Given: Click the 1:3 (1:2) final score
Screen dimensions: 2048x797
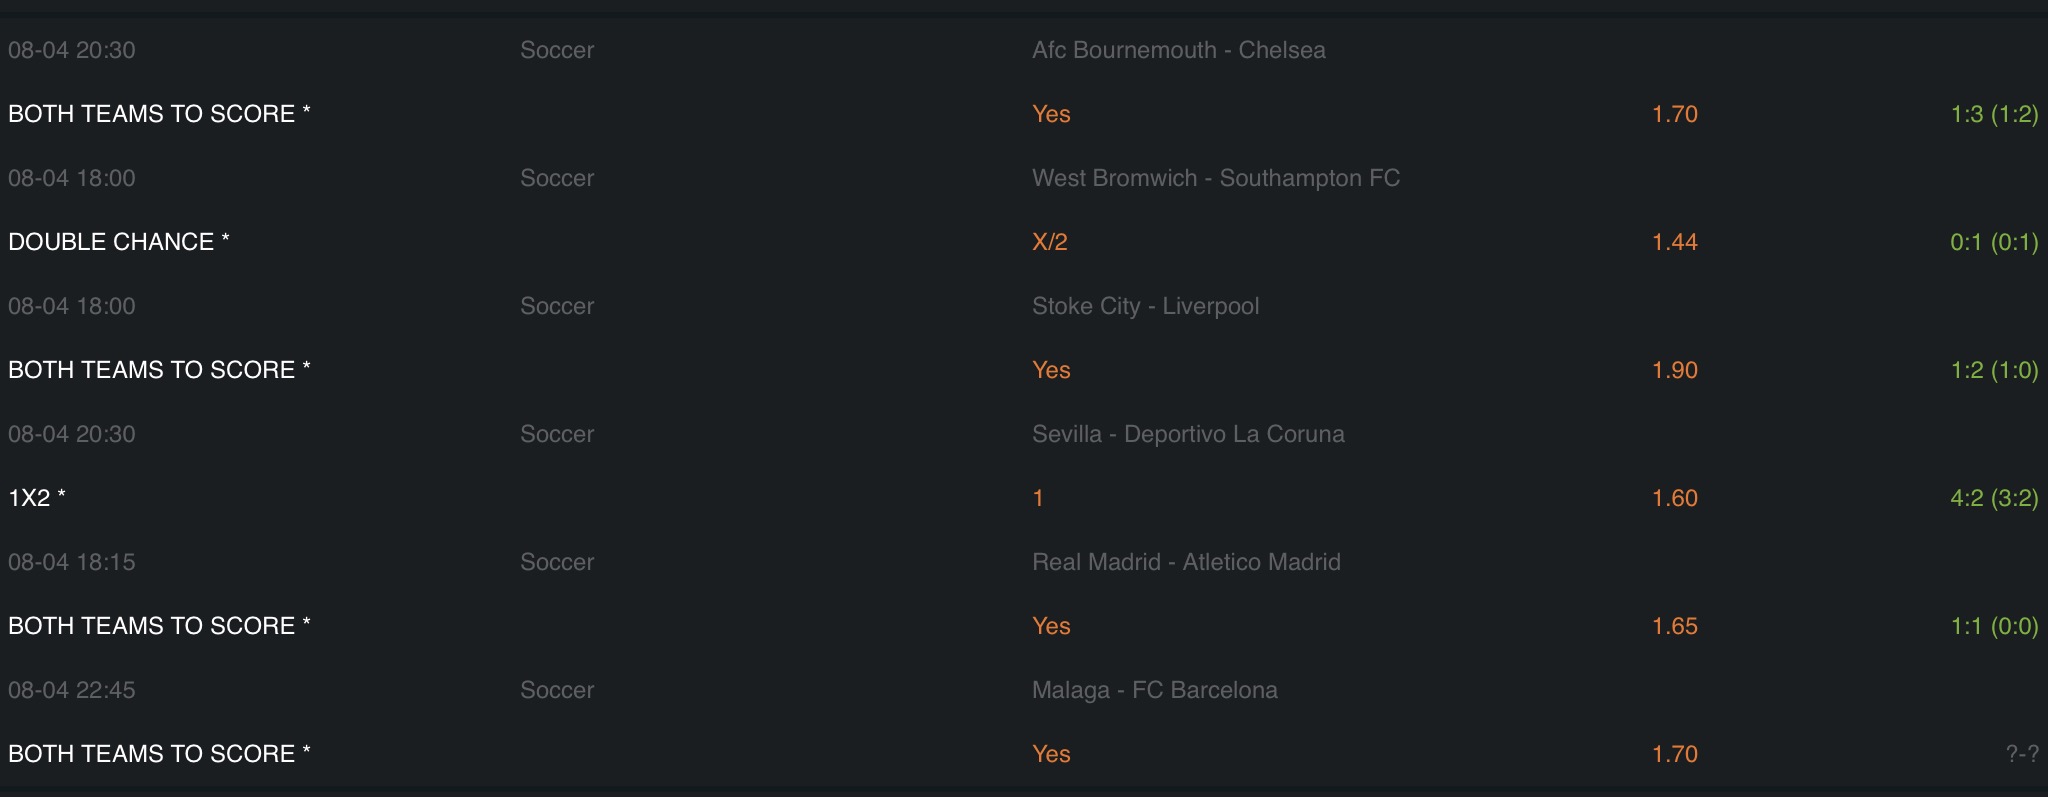Looking at the screenshot, I should point(1993,114).
